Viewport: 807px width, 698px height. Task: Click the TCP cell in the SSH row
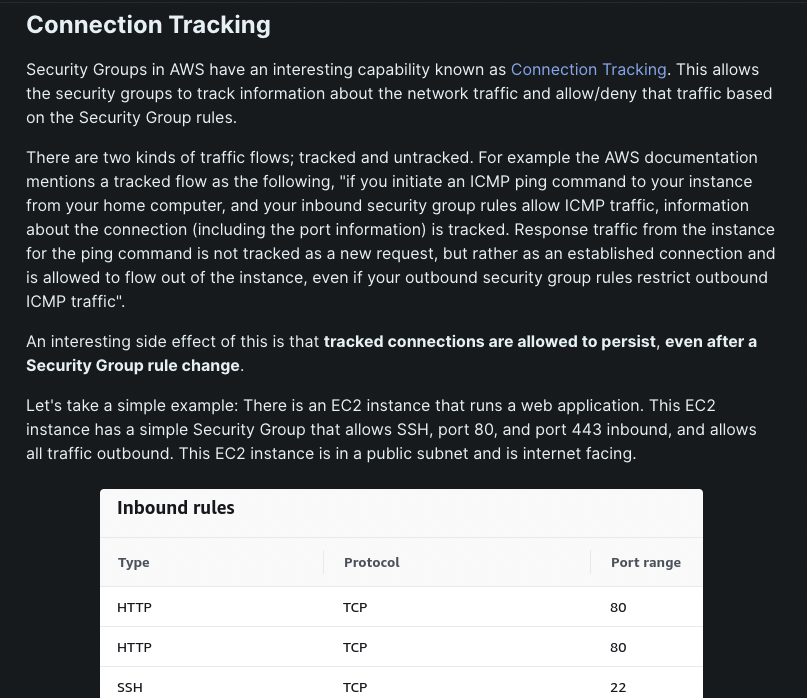(355, 687)
